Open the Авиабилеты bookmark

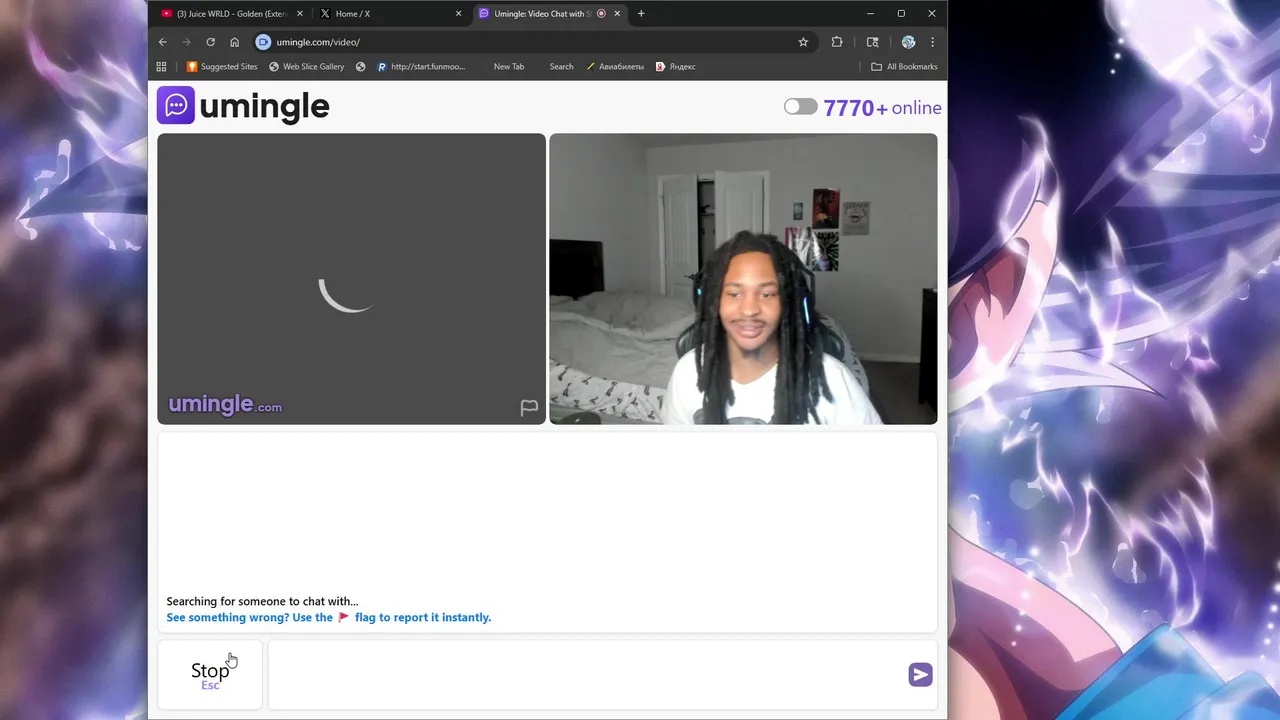615,67
